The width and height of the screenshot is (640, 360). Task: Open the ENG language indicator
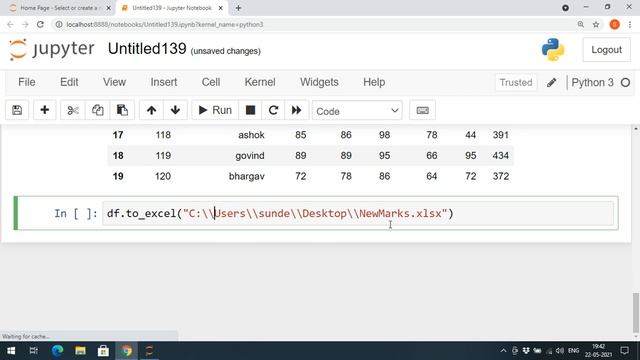(x=573, y=351)
